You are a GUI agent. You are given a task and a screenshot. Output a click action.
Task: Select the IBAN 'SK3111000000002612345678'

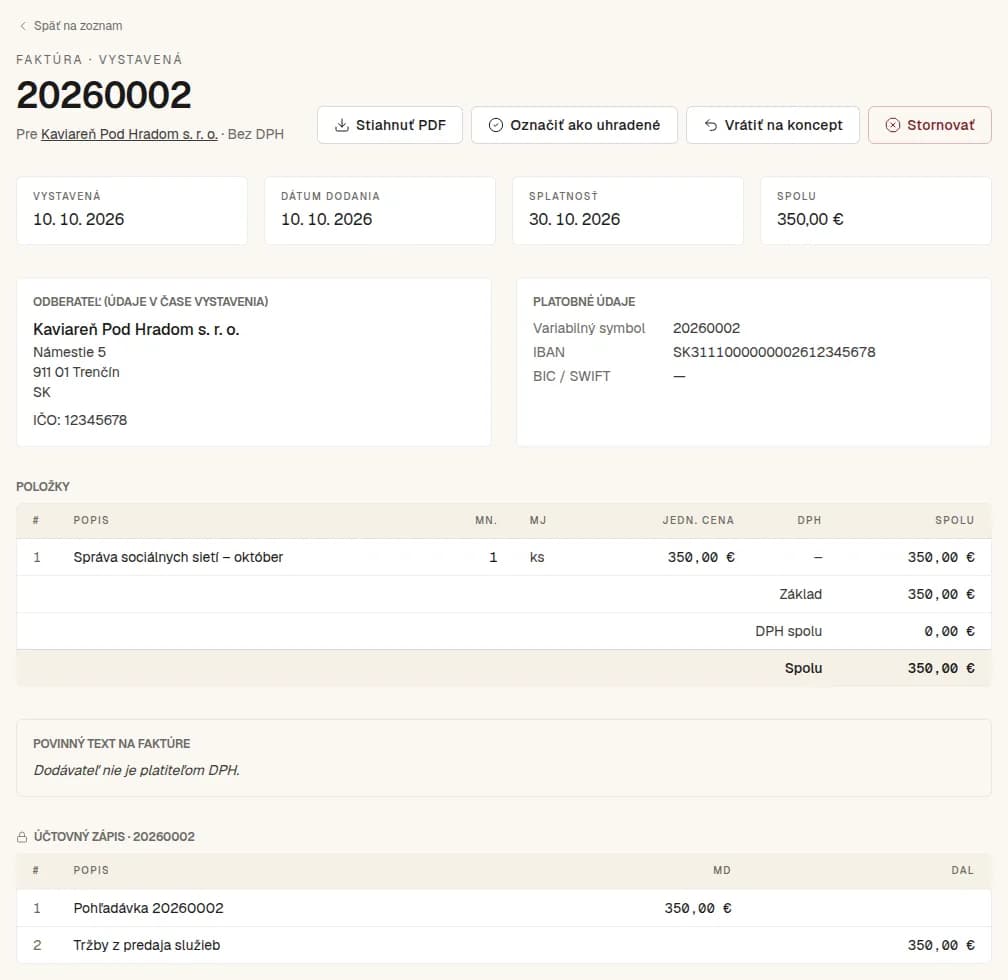click(774, 352)
